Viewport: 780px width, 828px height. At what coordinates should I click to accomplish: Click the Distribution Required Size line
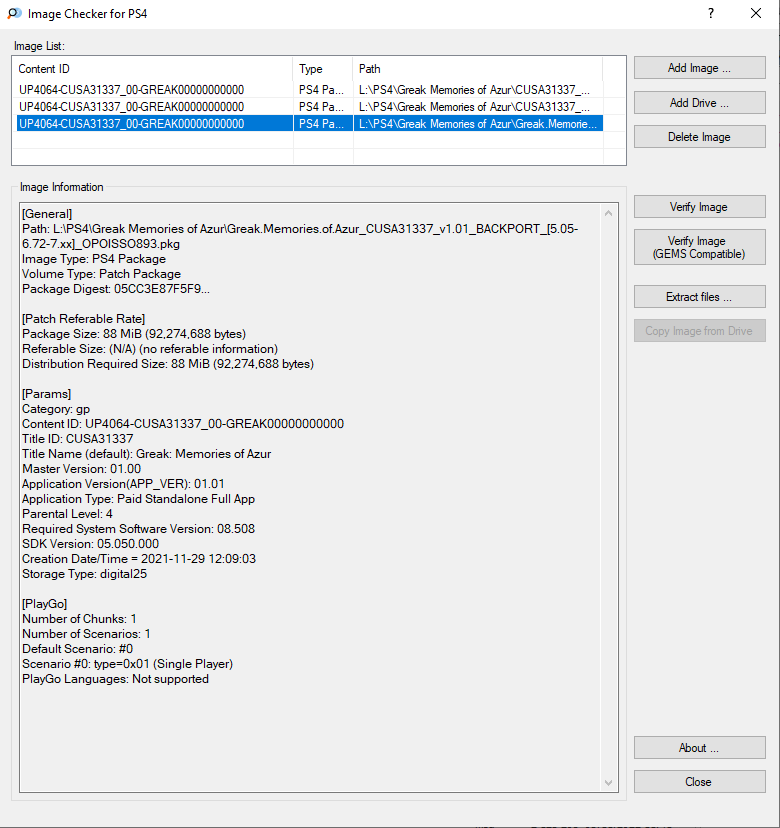point(168,364)
